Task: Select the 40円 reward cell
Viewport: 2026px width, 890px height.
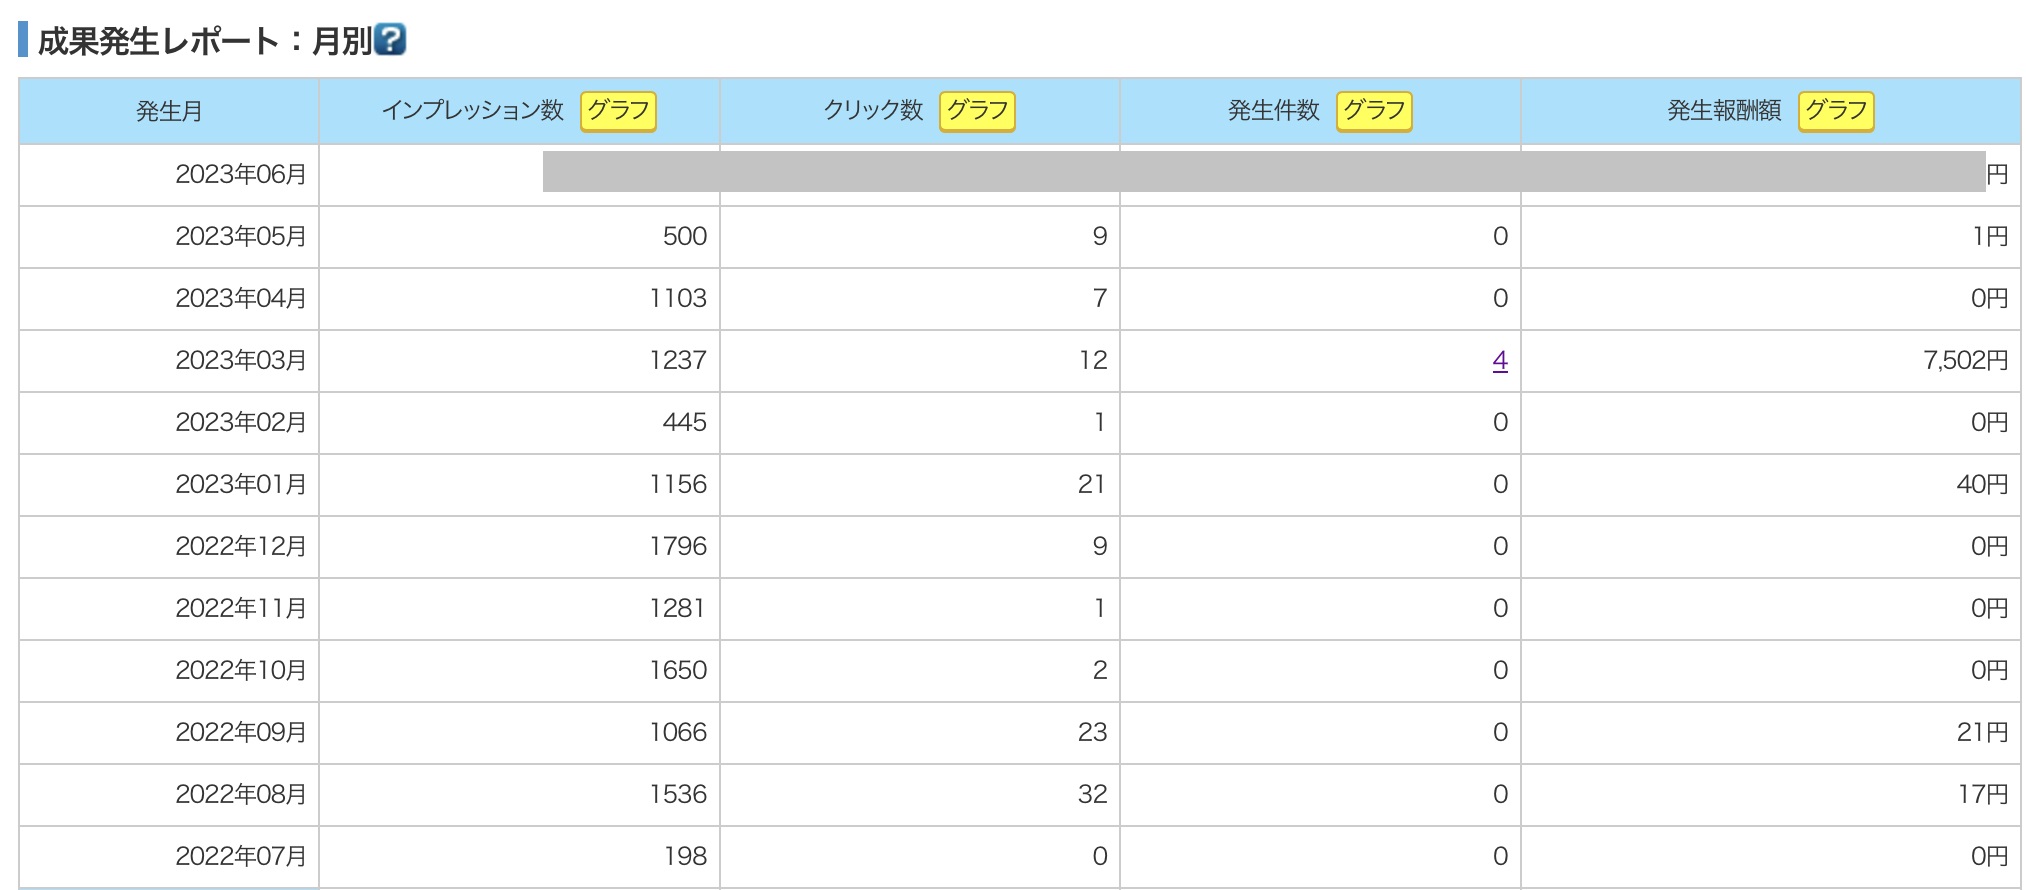Action: [x=1982, y=485]
